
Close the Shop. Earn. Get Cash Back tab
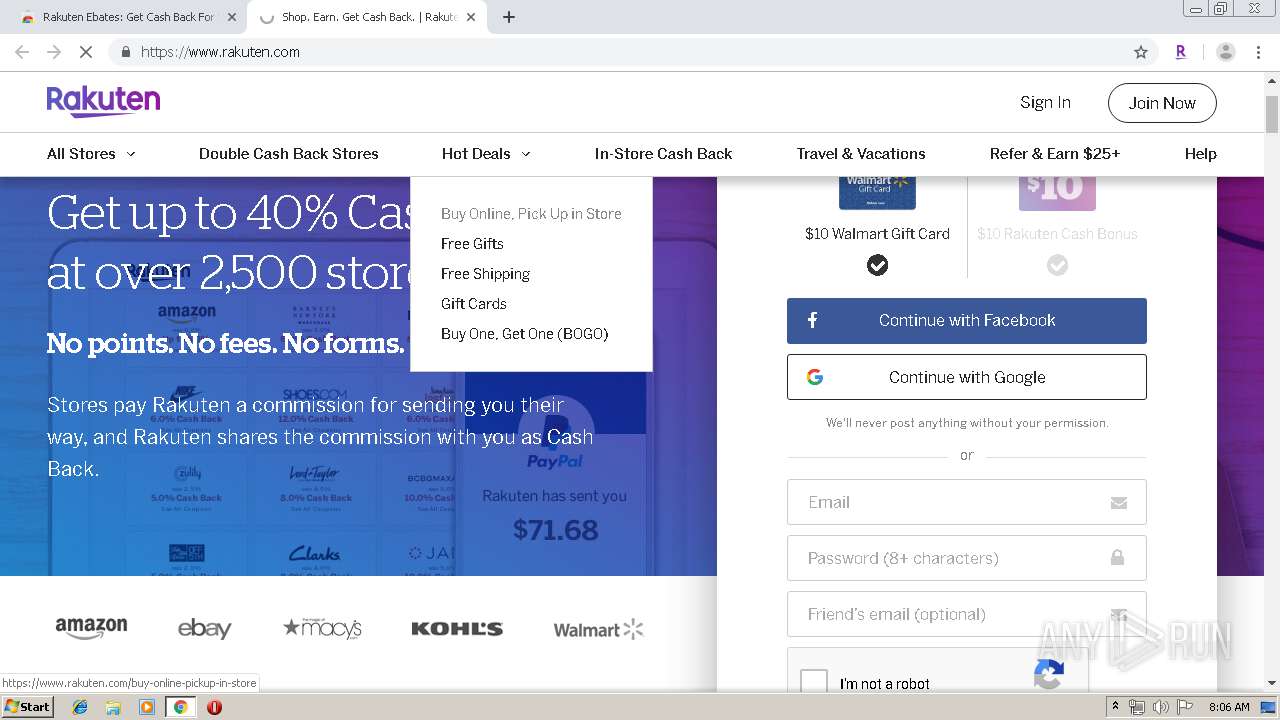(x=473, y=17)
